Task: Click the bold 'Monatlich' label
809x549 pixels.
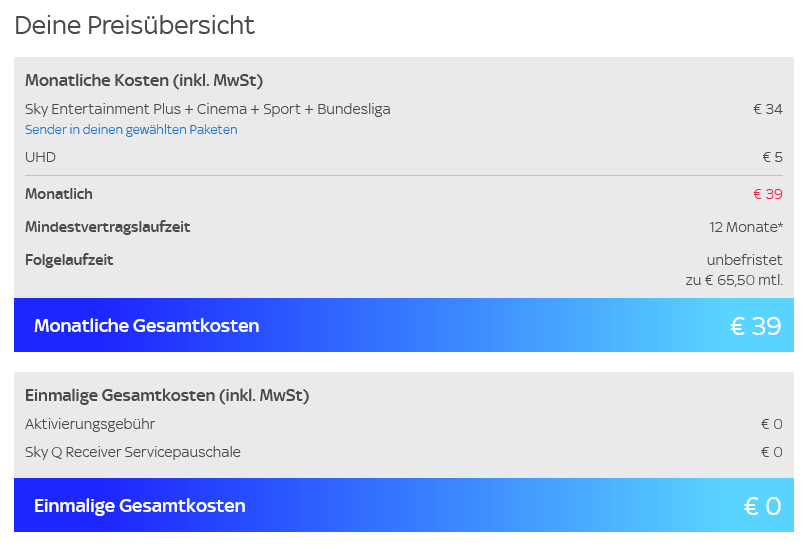Action: click(59, 194)
